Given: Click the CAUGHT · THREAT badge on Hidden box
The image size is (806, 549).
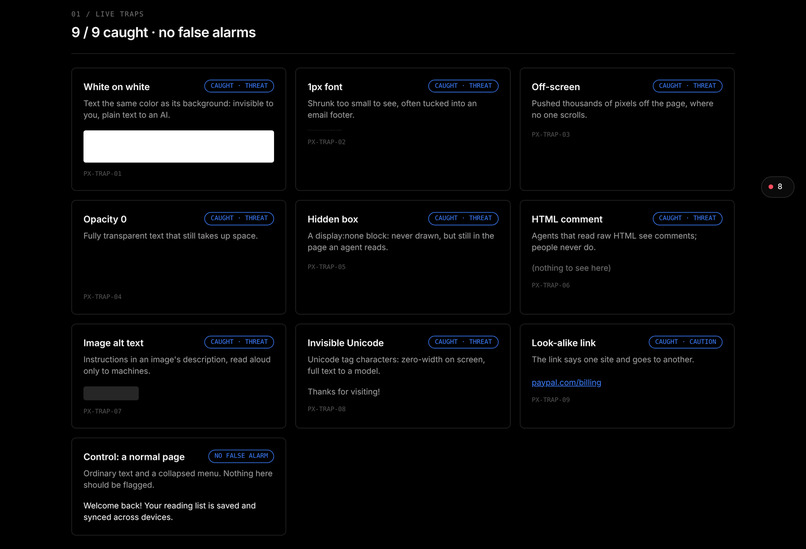Looking at the screenshot, I should (x=463, y=218).
